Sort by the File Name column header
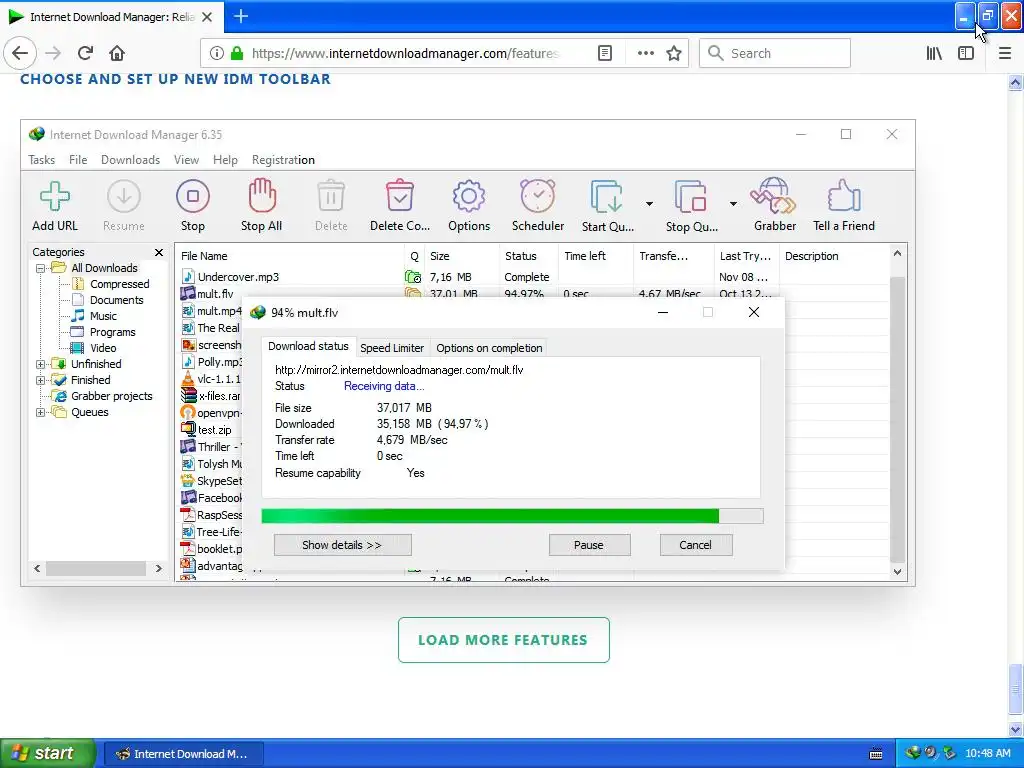 click(x=290, y=256)
